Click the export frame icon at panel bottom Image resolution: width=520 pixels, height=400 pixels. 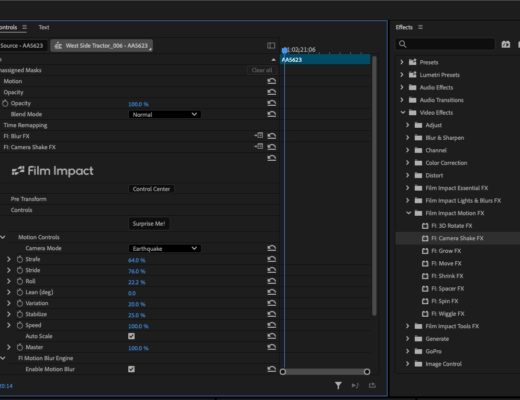[x=372, y=385]
